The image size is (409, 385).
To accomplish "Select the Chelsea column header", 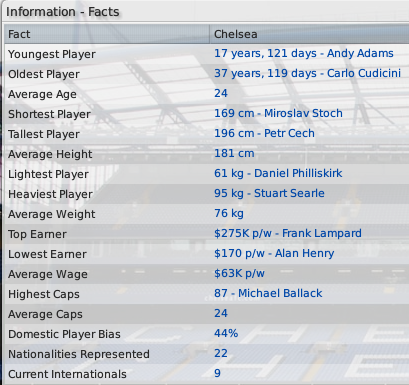I will (309, 34).
